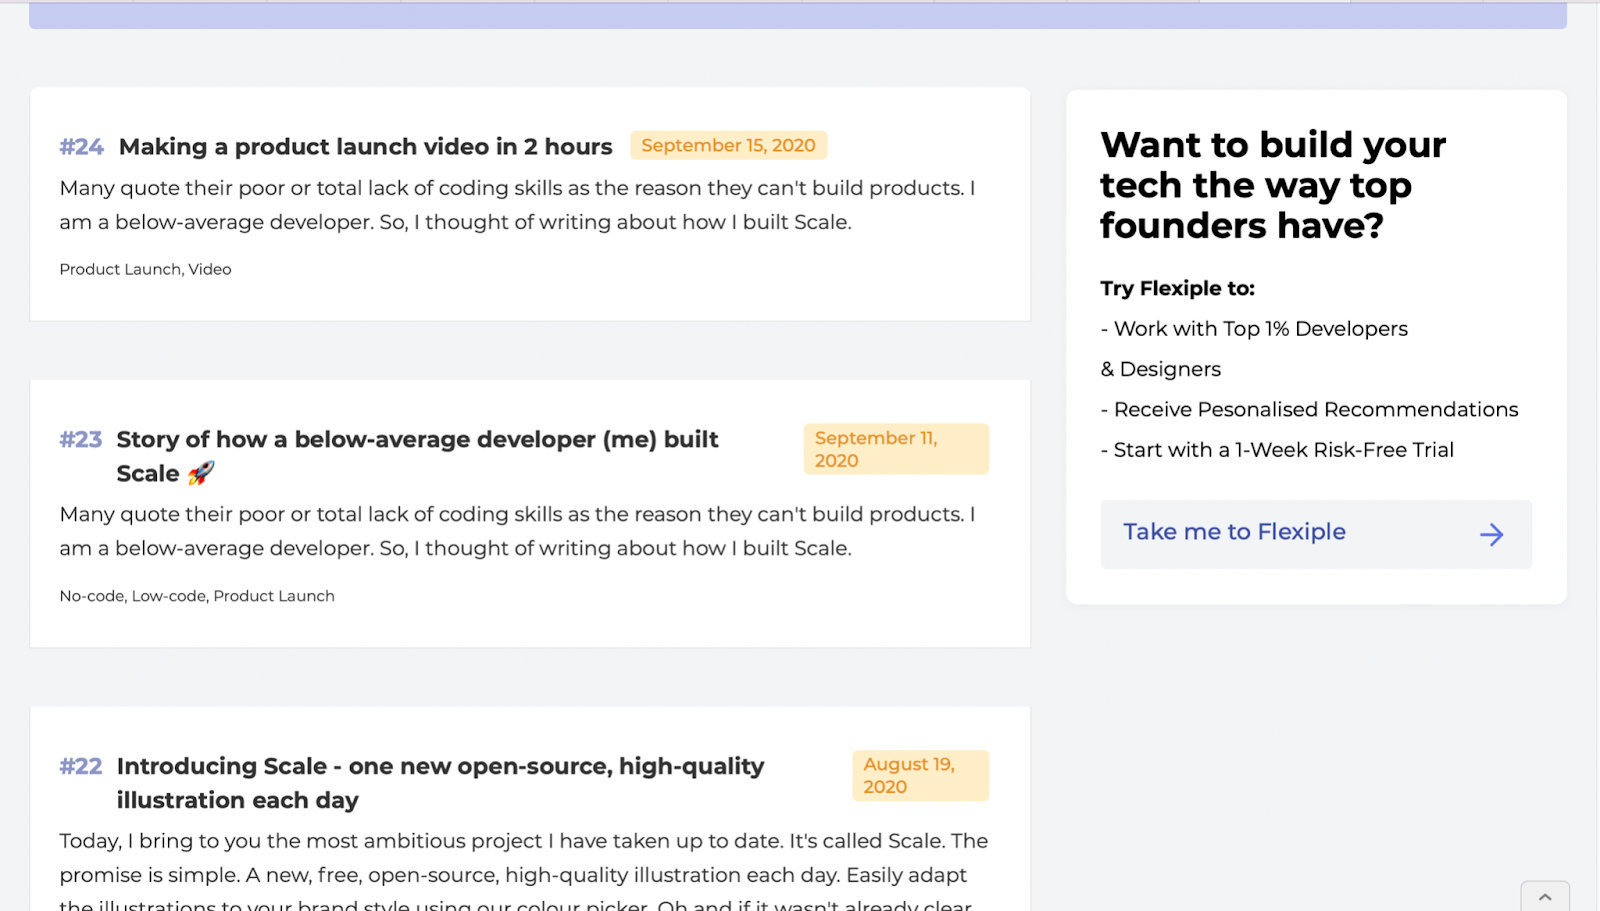Click the Try Flexiple to: subheading
1600x911 pixels.
click(1177, 289)
